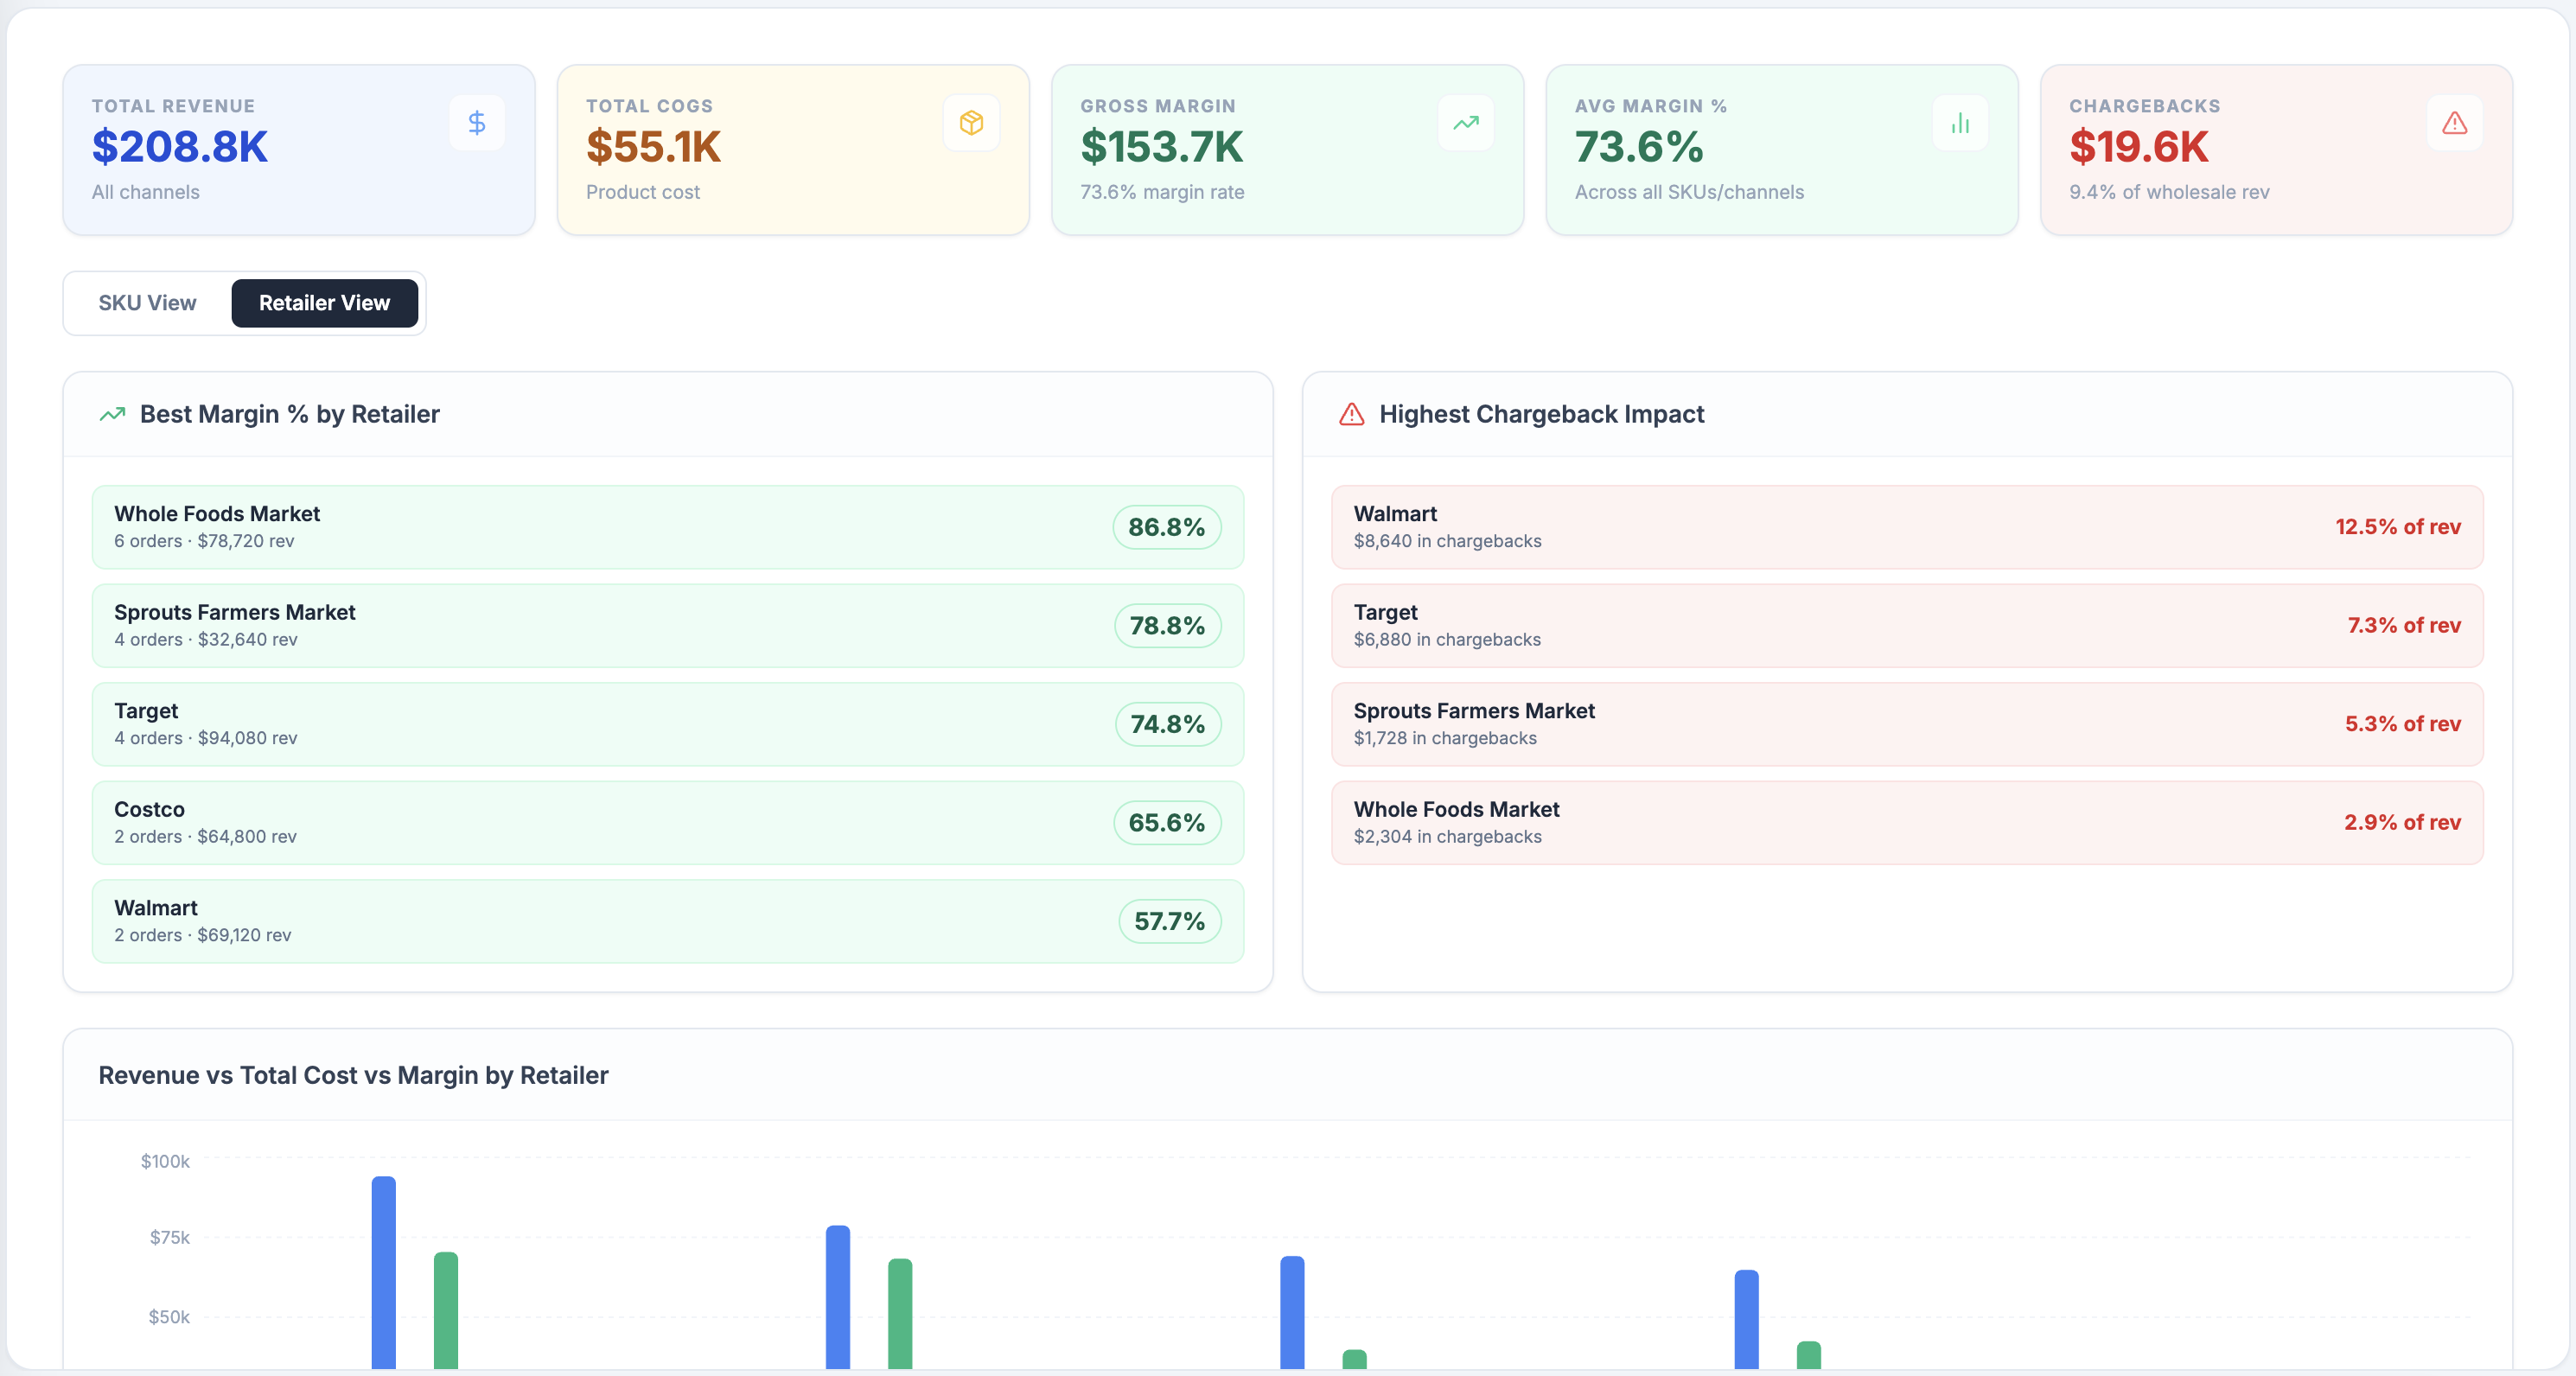Click the 73.6% average margin value
2576x1376 pixels.
tap(1639, 147)
